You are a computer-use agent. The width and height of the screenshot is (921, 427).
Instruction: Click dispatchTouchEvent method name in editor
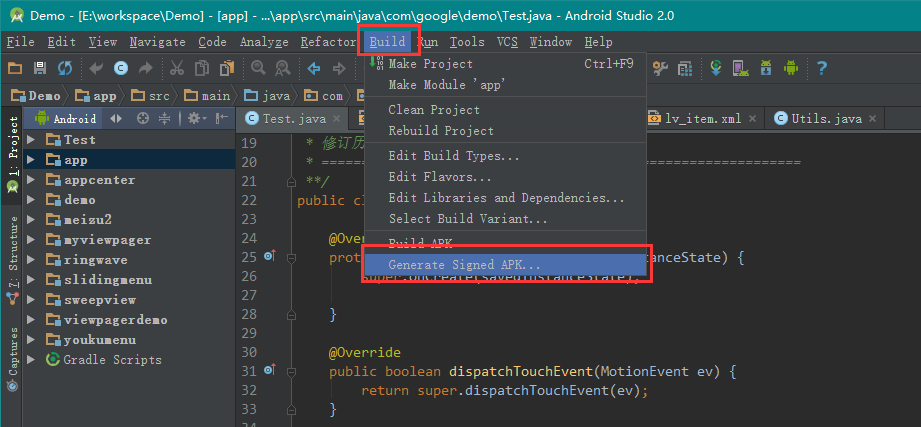click(x=520, y=371)
